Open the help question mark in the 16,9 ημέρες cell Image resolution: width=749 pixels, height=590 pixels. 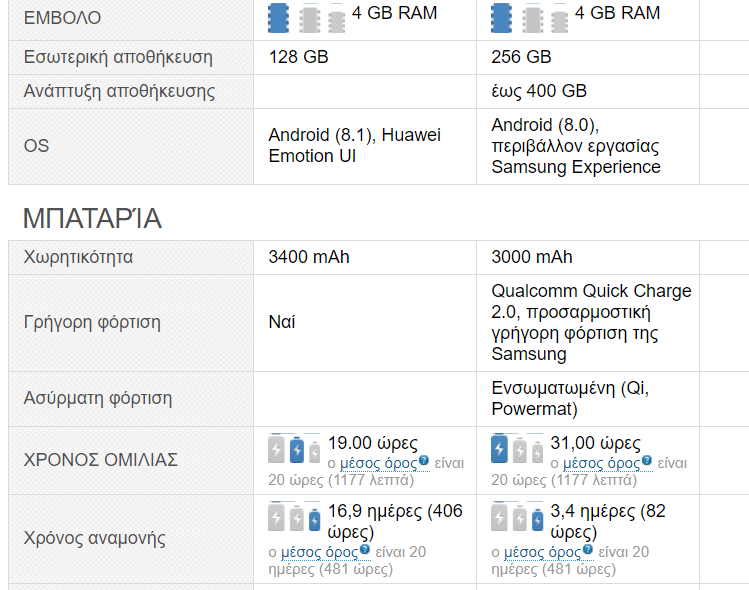point(363,549)
